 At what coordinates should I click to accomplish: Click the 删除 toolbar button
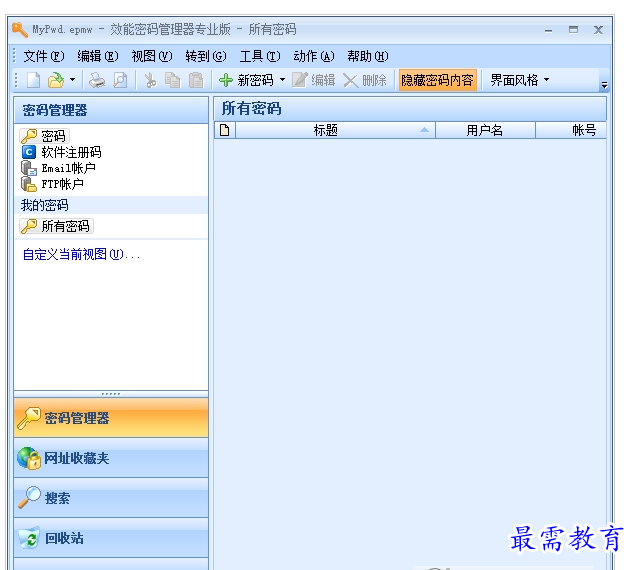[x=365, y=80]
